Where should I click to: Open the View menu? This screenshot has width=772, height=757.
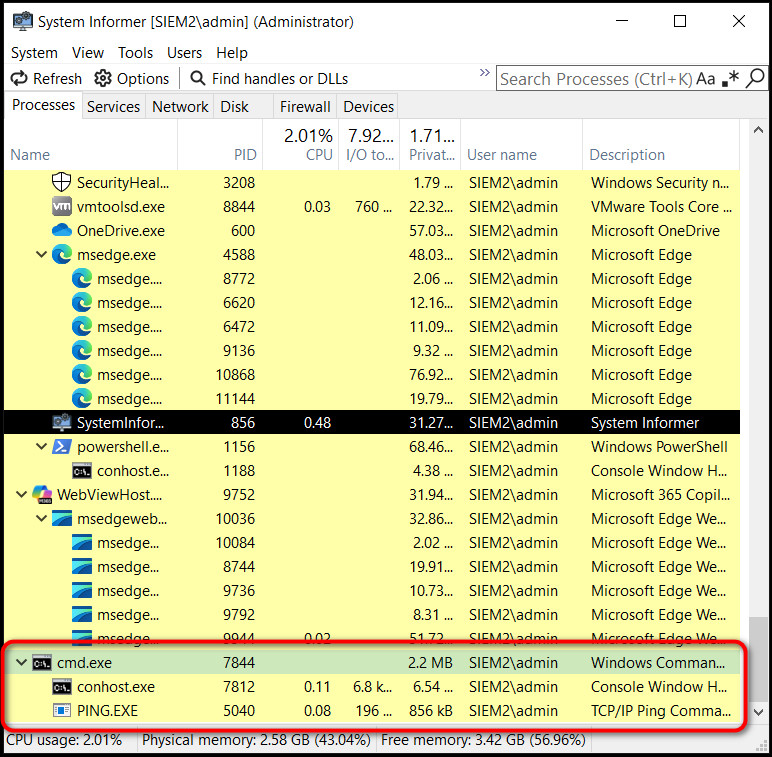88,53
